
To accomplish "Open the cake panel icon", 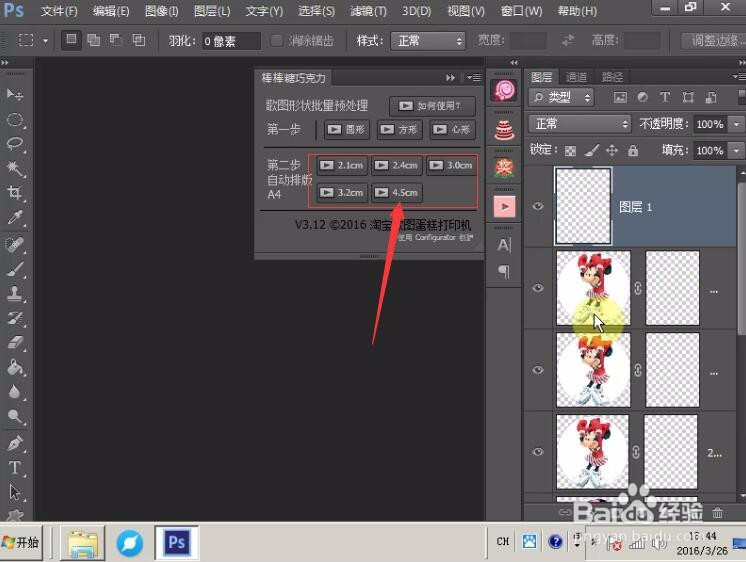I will pyautogui.click(x=504, y=129).
